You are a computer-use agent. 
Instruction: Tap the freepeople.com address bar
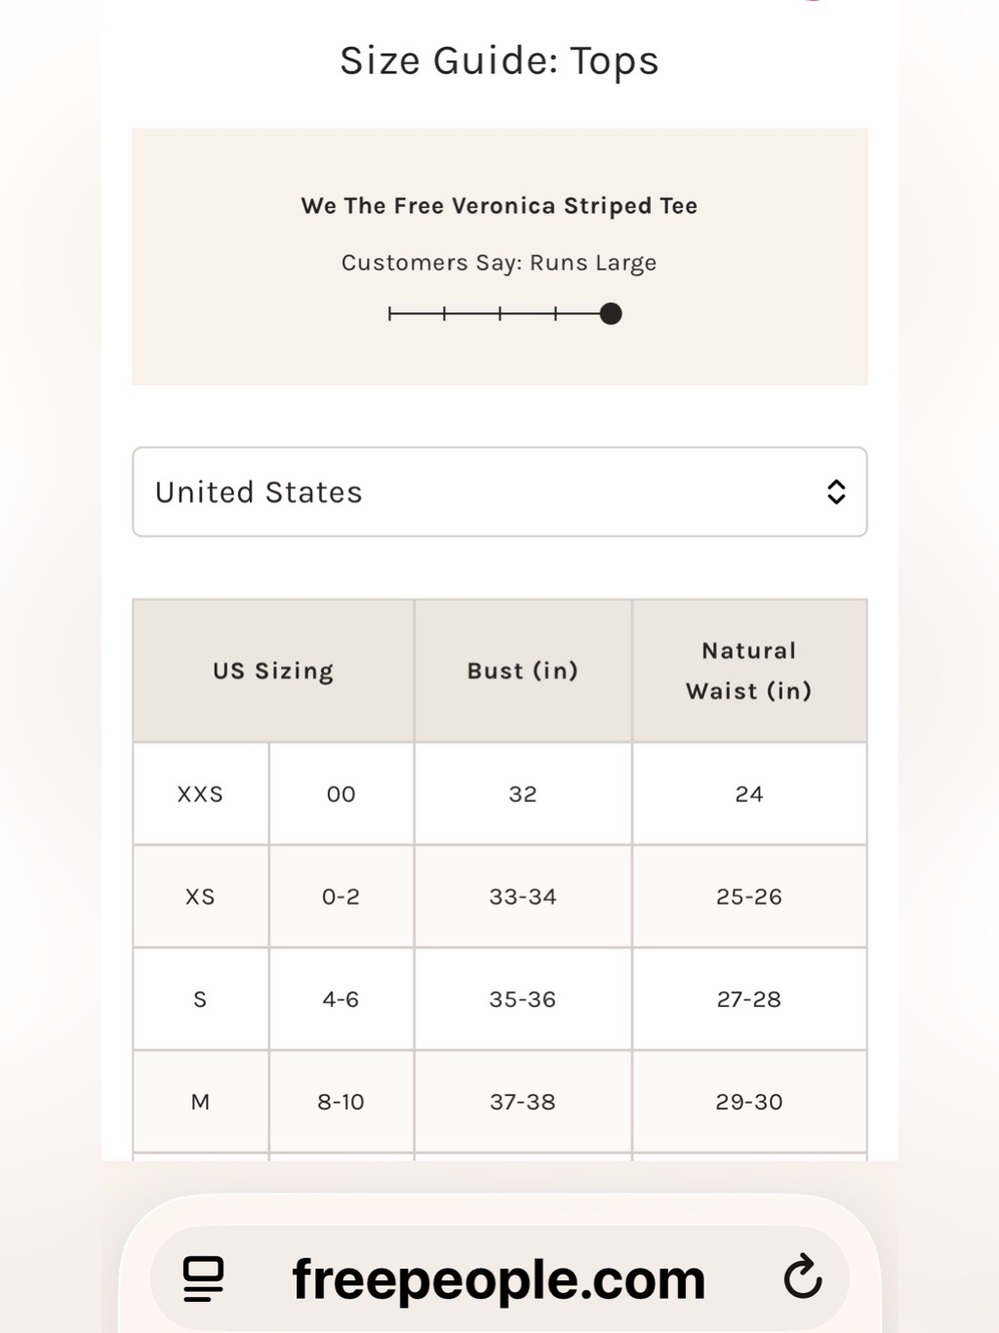(499, 1278)
